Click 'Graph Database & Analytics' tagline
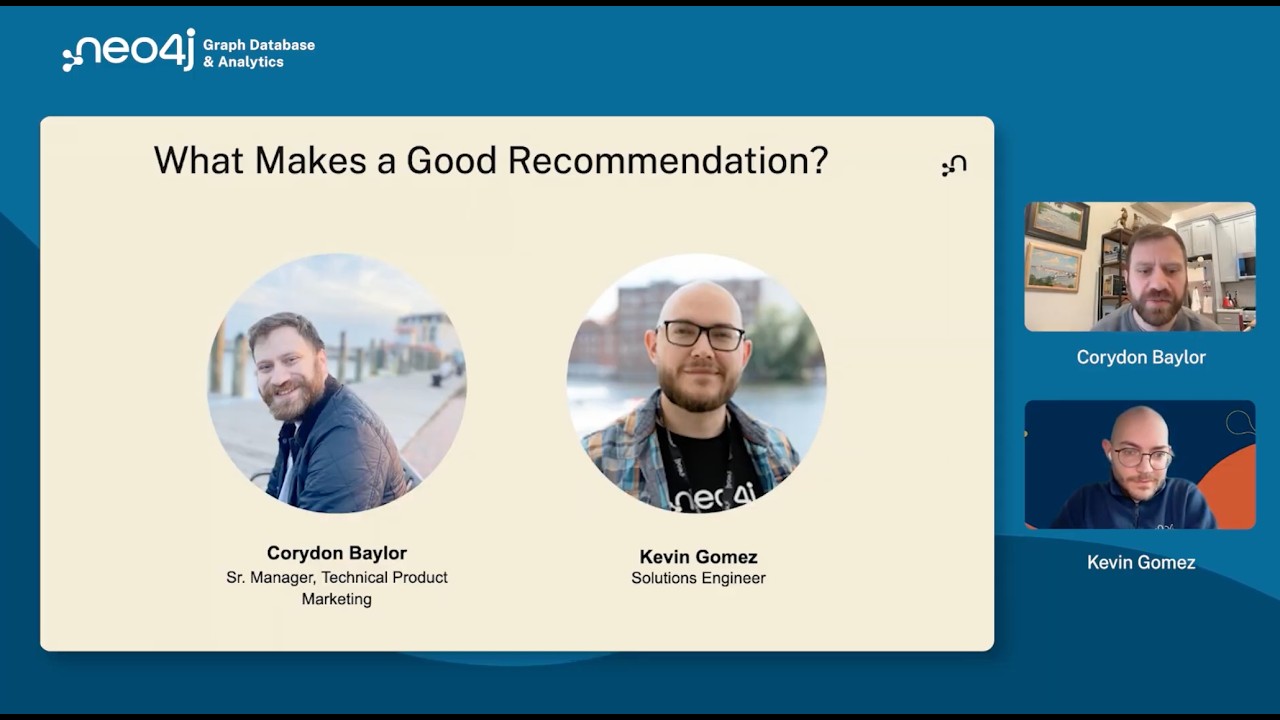 (x=259, y=53)
